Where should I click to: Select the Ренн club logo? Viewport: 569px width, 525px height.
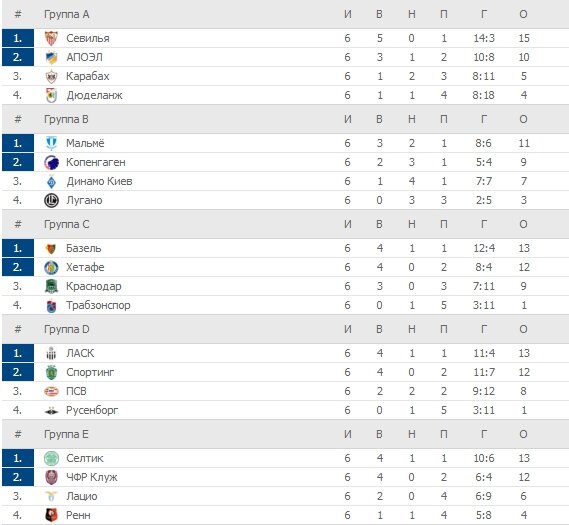pos(51,515)
